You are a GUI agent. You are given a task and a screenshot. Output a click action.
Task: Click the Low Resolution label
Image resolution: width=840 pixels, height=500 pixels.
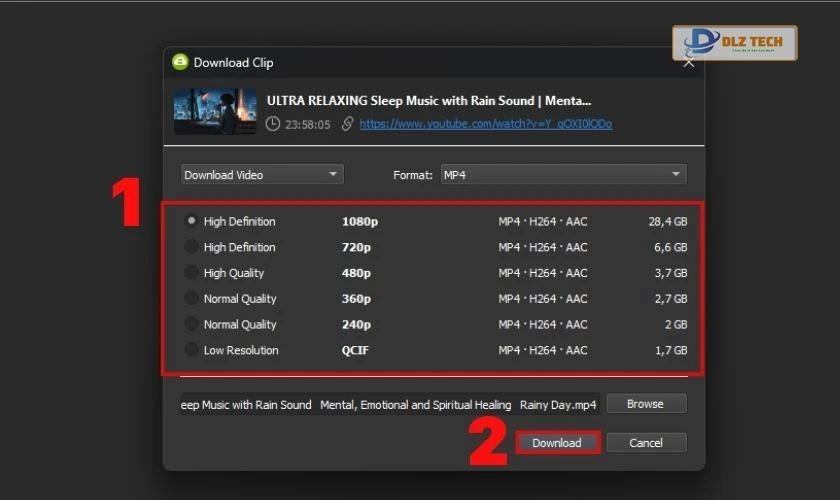tap(241, 350)
